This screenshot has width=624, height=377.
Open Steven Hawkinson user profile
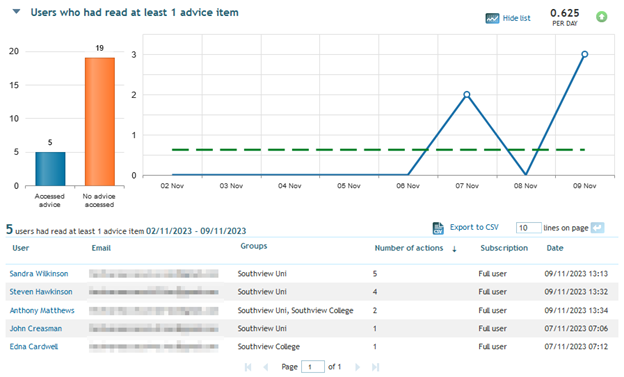(x=41, y=292)
